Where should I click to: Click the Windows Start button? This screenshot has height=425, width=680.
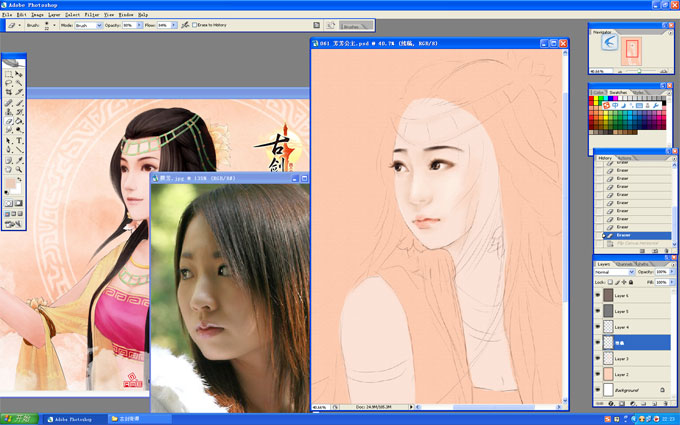(x=19, y=419)
